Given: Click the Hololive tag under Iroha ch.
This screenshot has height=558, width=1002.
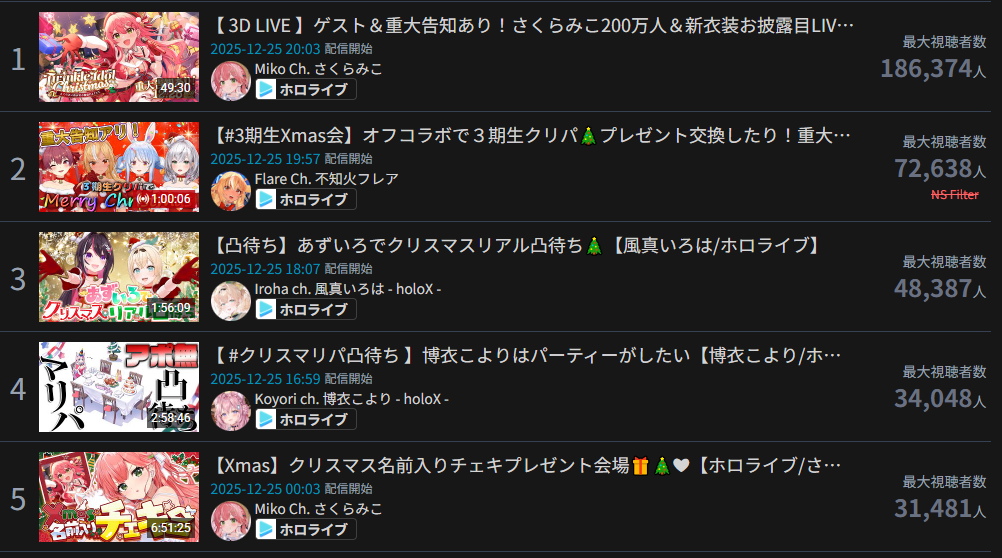Looking at the screenshot, I should [x=305, y=309].
